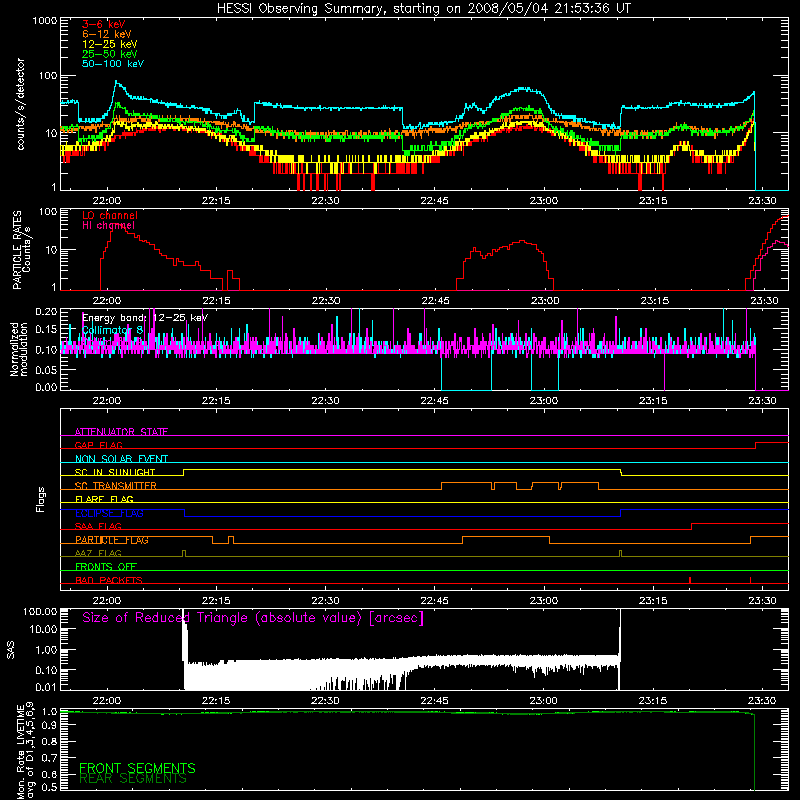Click the 25-50 keV legend label
Viewport: 800px width, 800px height.
(110, 54)
